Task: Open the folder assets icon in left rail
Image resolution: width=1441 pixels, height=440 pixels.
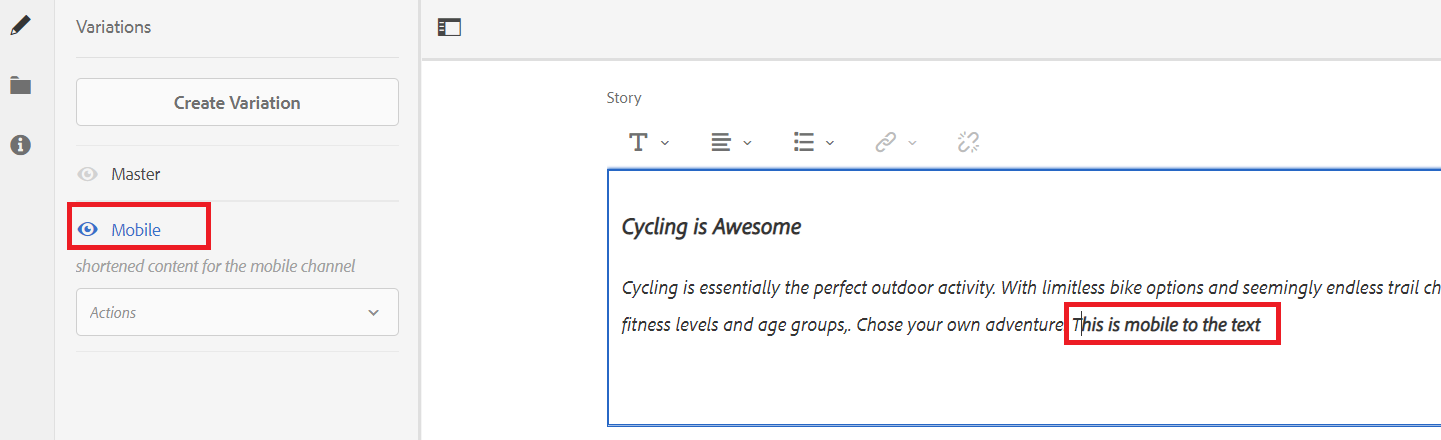Action: (x=20, y=85)
